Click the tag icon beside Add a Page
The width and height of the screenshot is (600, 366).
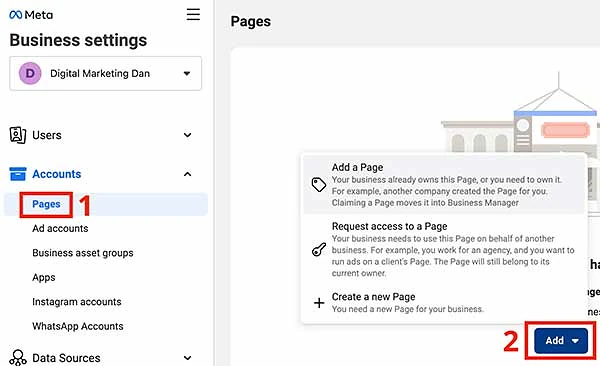319,185
